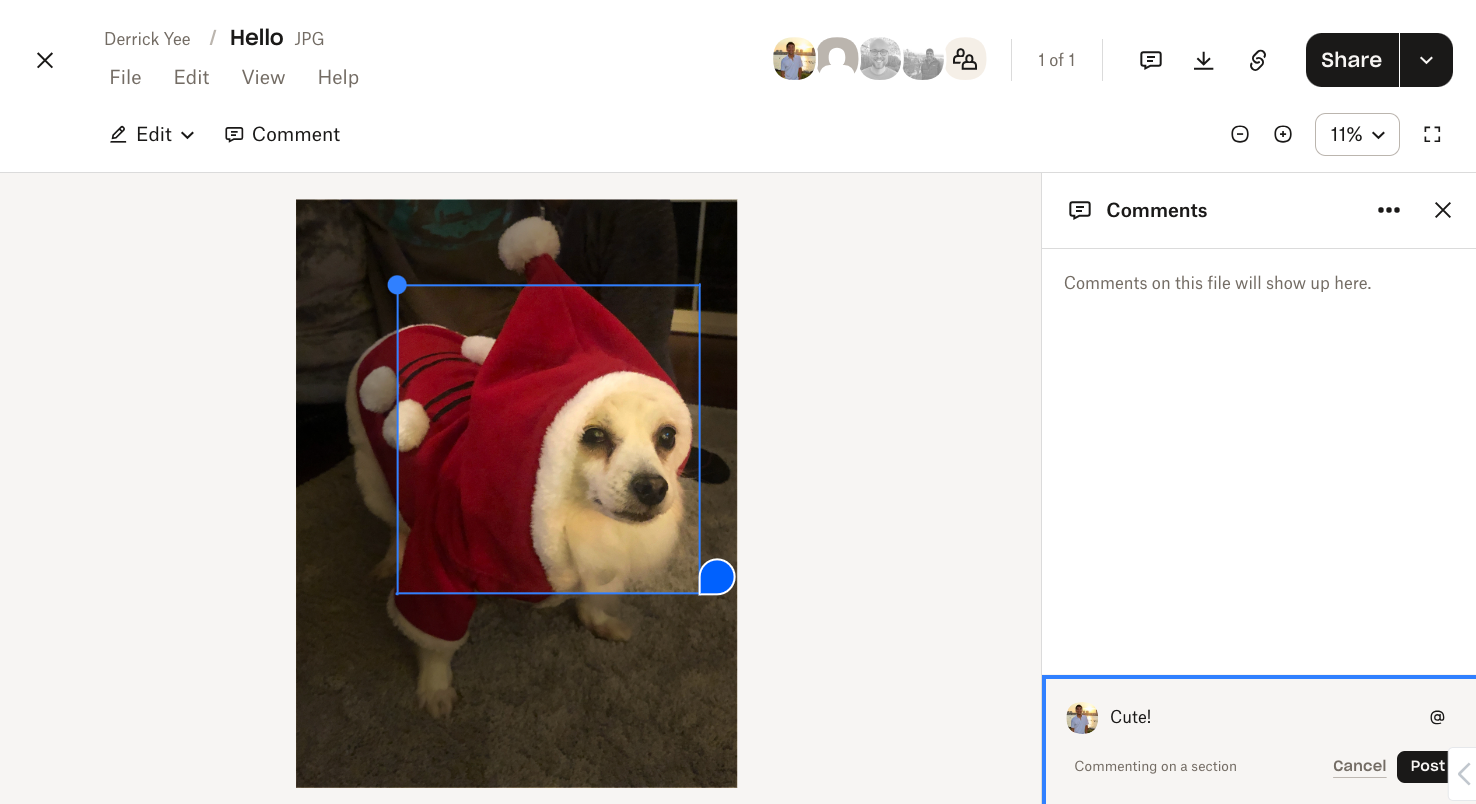This screenshot has width=1476, height=804.
Task: Open the Comments panel more options ellipsis
Action: coord(1388,210)
